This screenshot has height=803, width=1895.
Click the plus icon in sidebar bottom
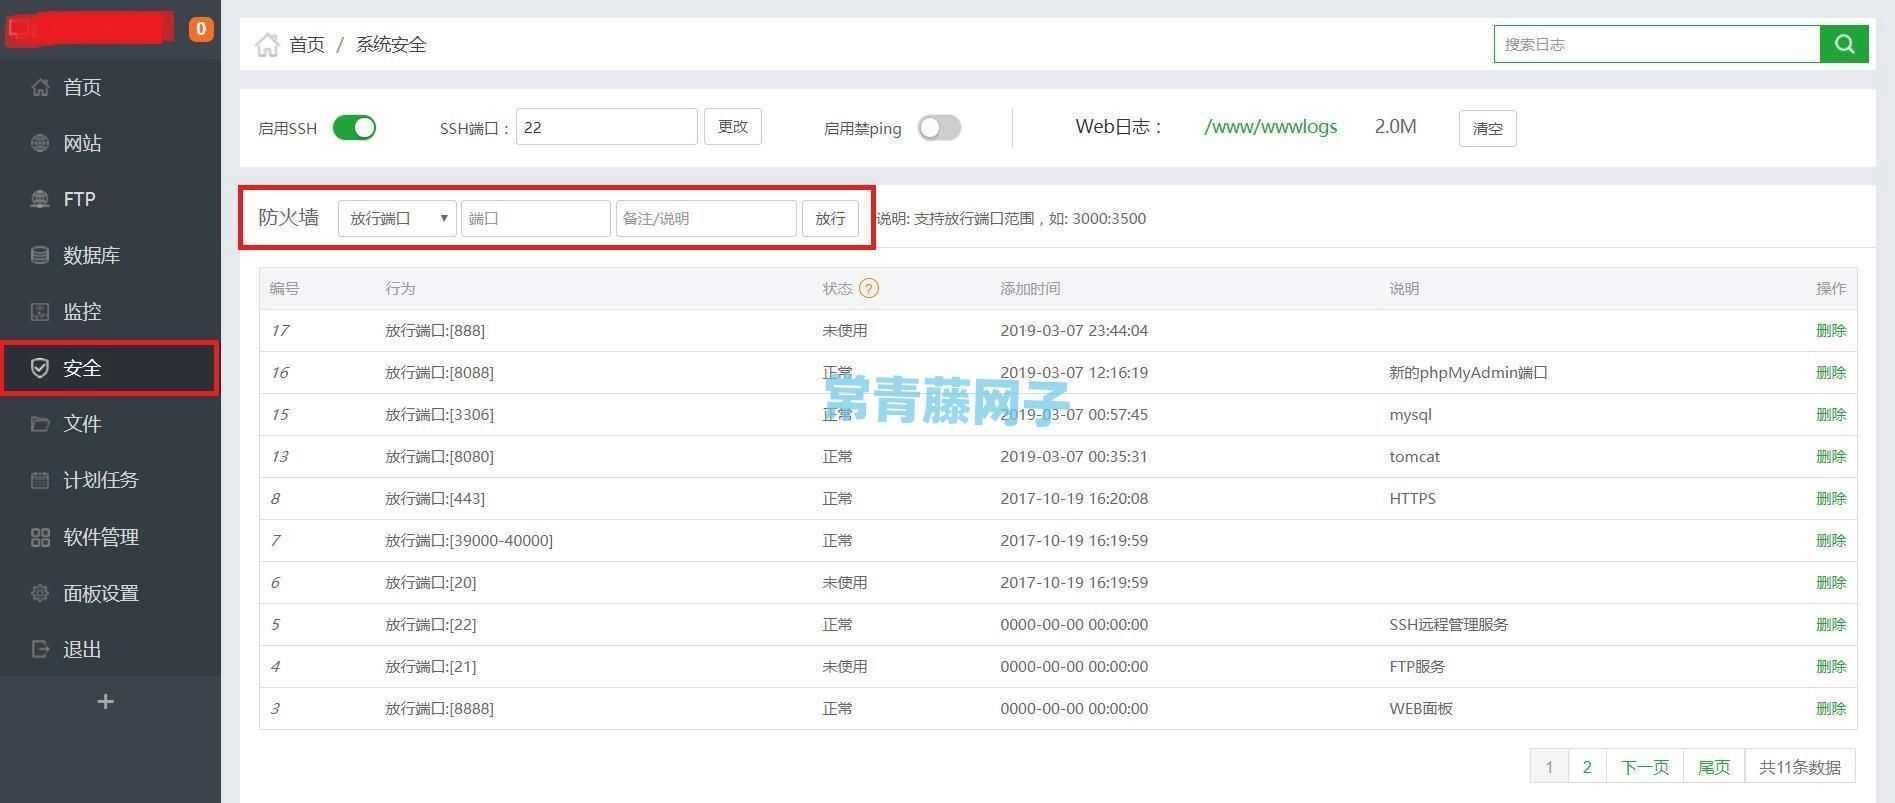[x=105, y=702]
